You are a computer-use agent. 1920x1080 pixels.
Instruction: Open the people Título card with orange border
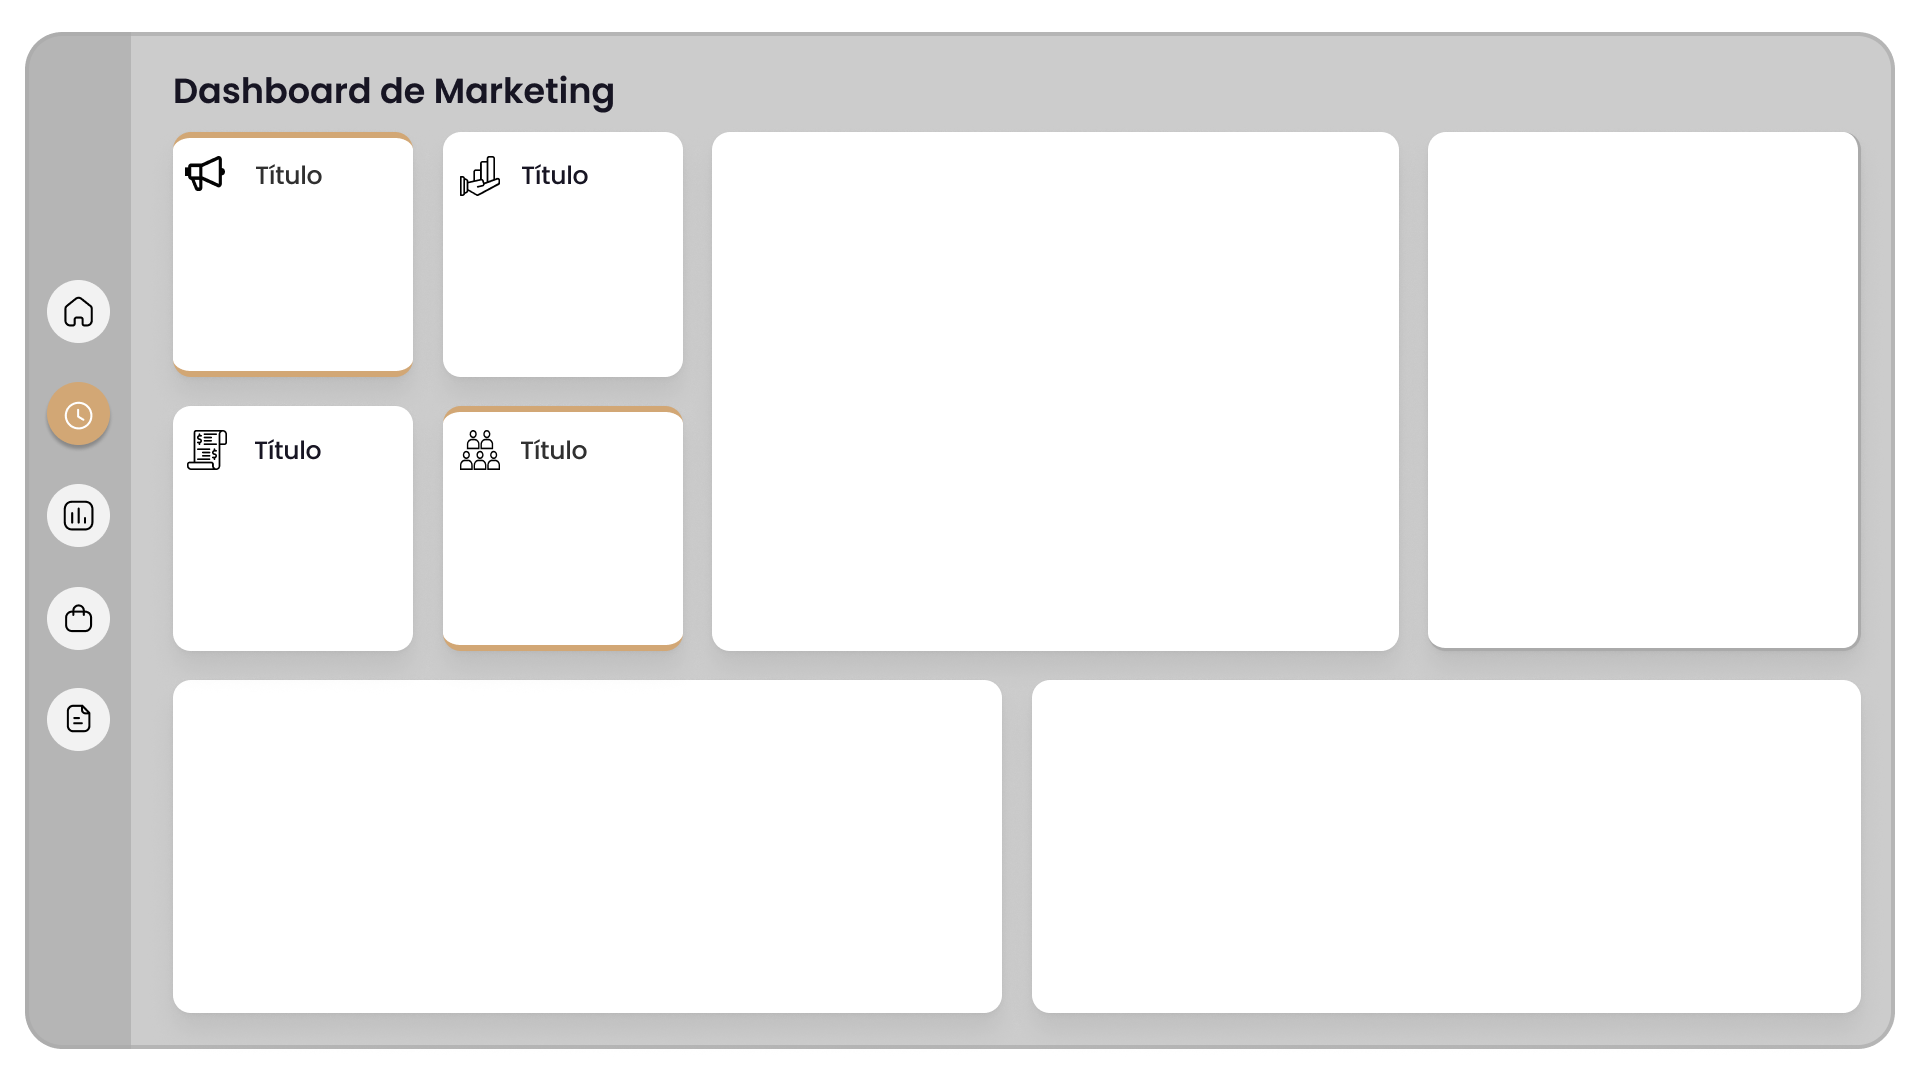(562, 528)
